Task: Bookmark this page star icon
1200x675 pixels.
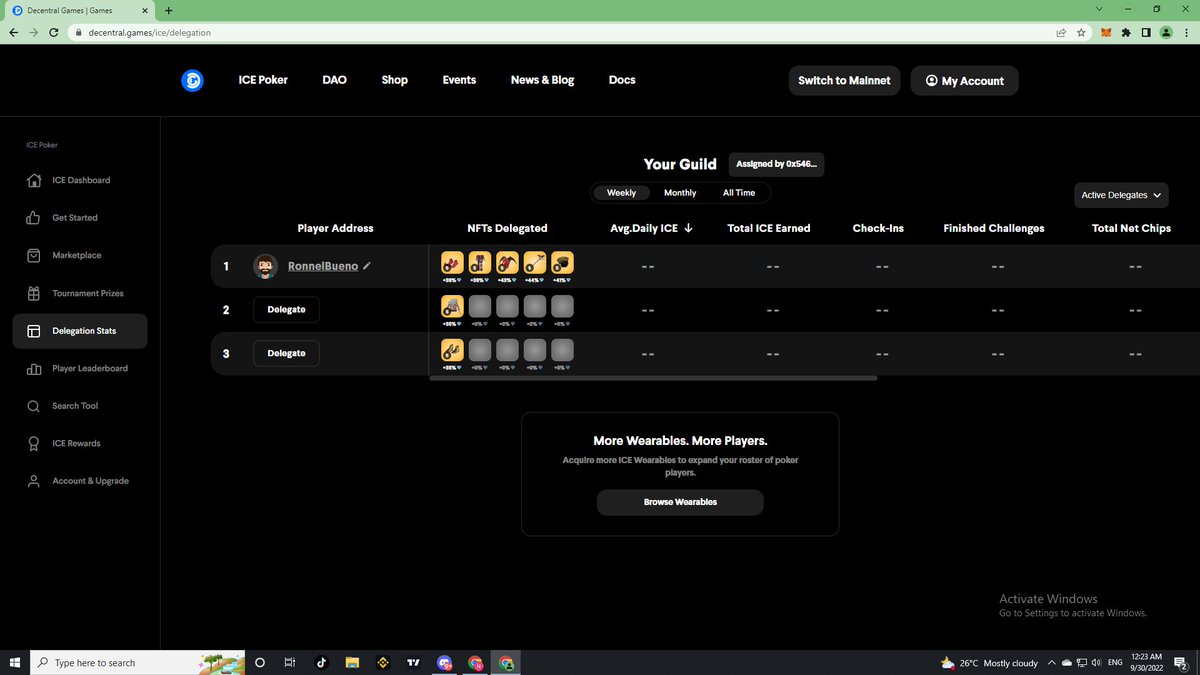Action: pyautogui.click(x=1081, y=32)
